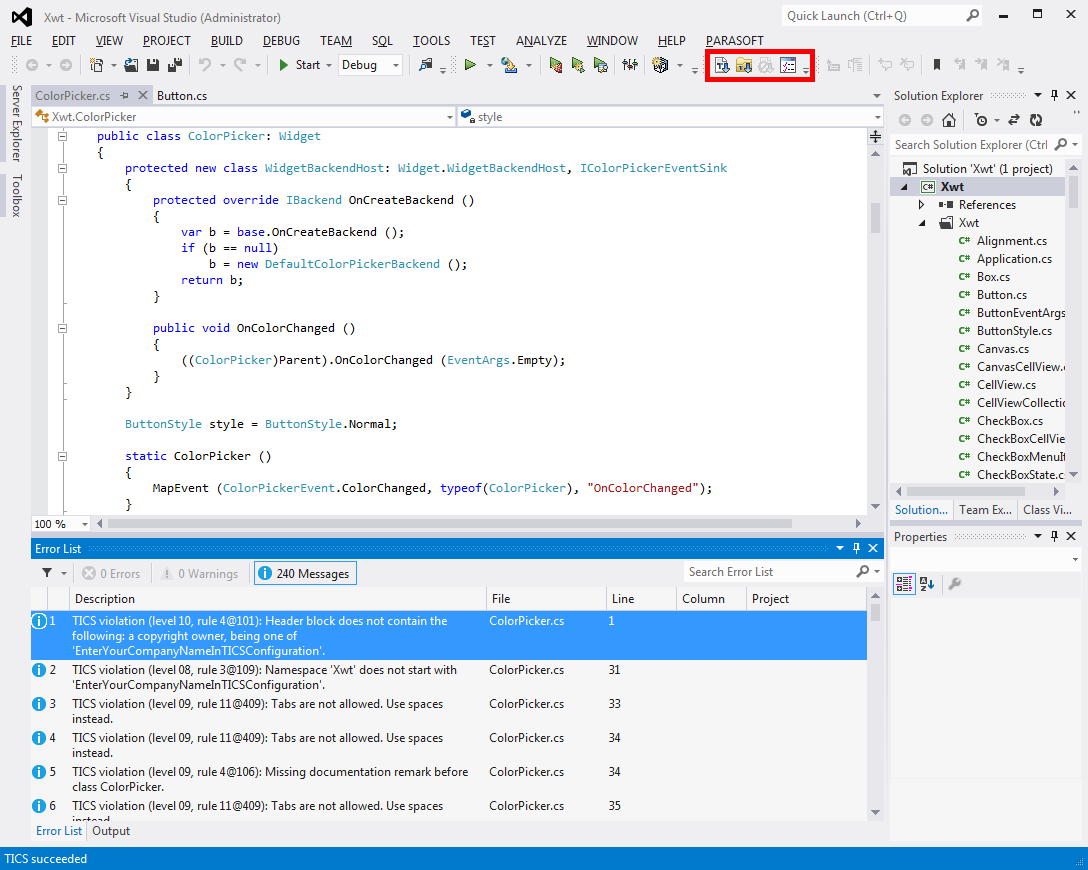
Task: Open the ANALYZE menu
Action: [x=541, y=41]
